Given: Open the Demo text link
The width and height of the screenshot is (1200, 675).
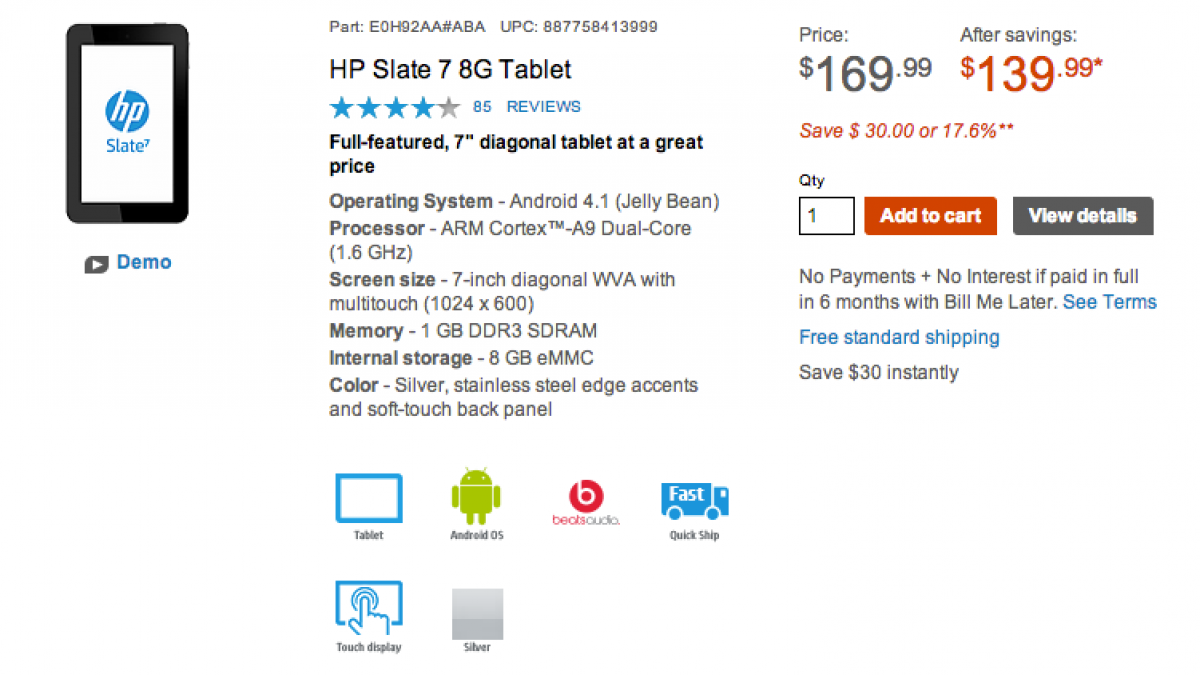Looking at the screenshot, I should [x=144, y=262].
